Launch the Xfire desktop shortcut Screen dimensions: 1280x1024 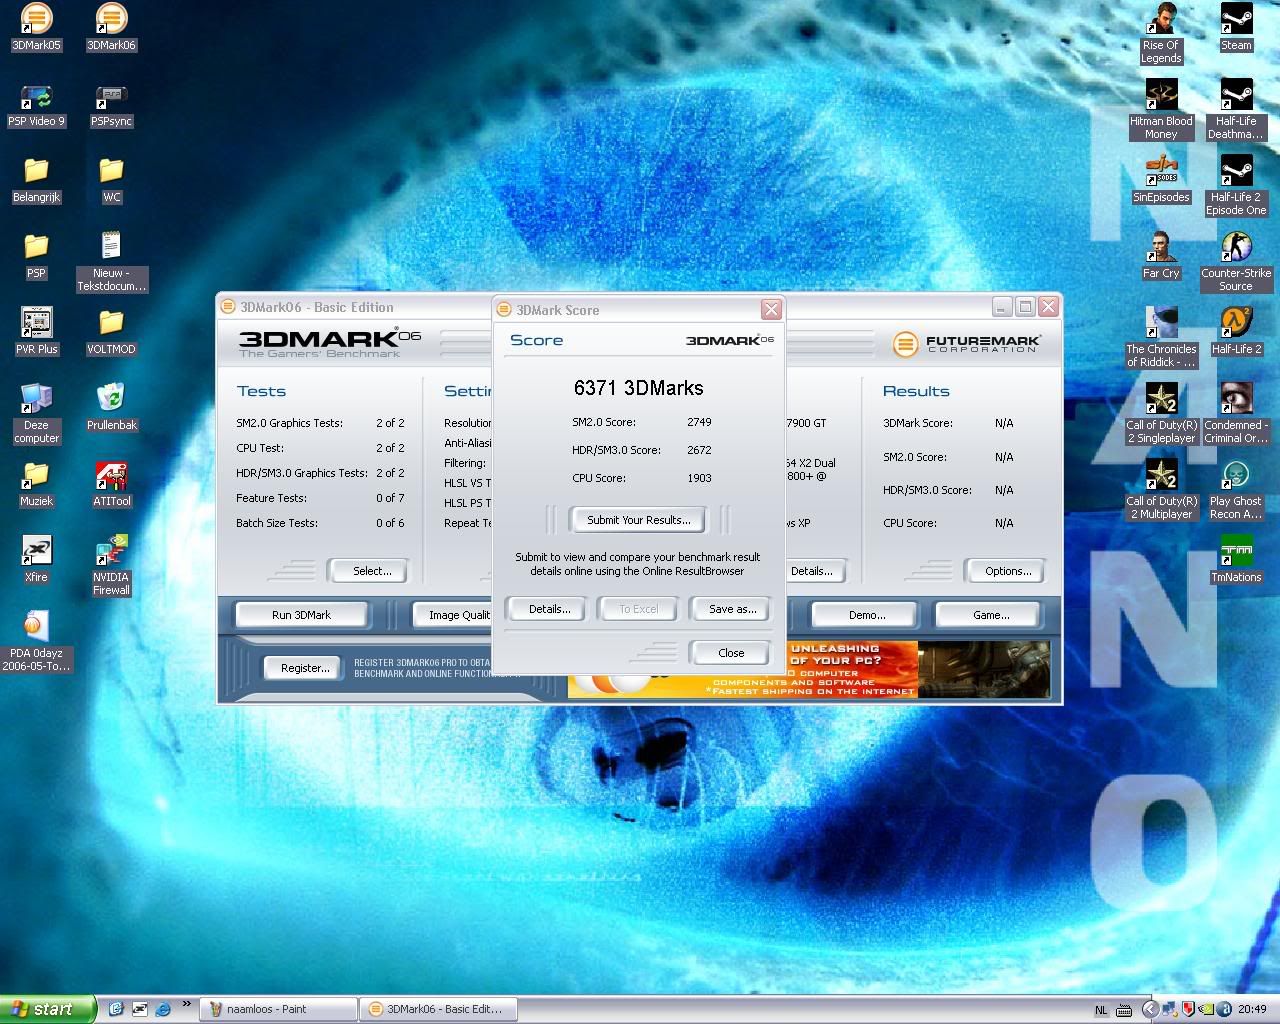tap(36, 560)
